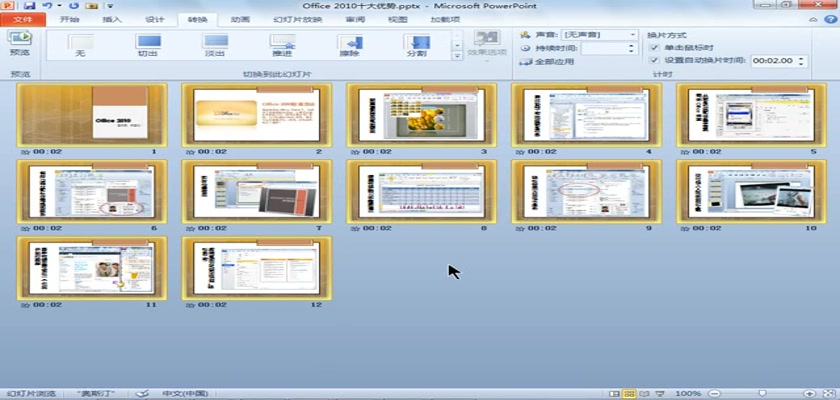The width and height of the screenshot is (840, 400).
Task: Click the zoom out minus icon
Action: pyautogui.click(x=714, y=394)
